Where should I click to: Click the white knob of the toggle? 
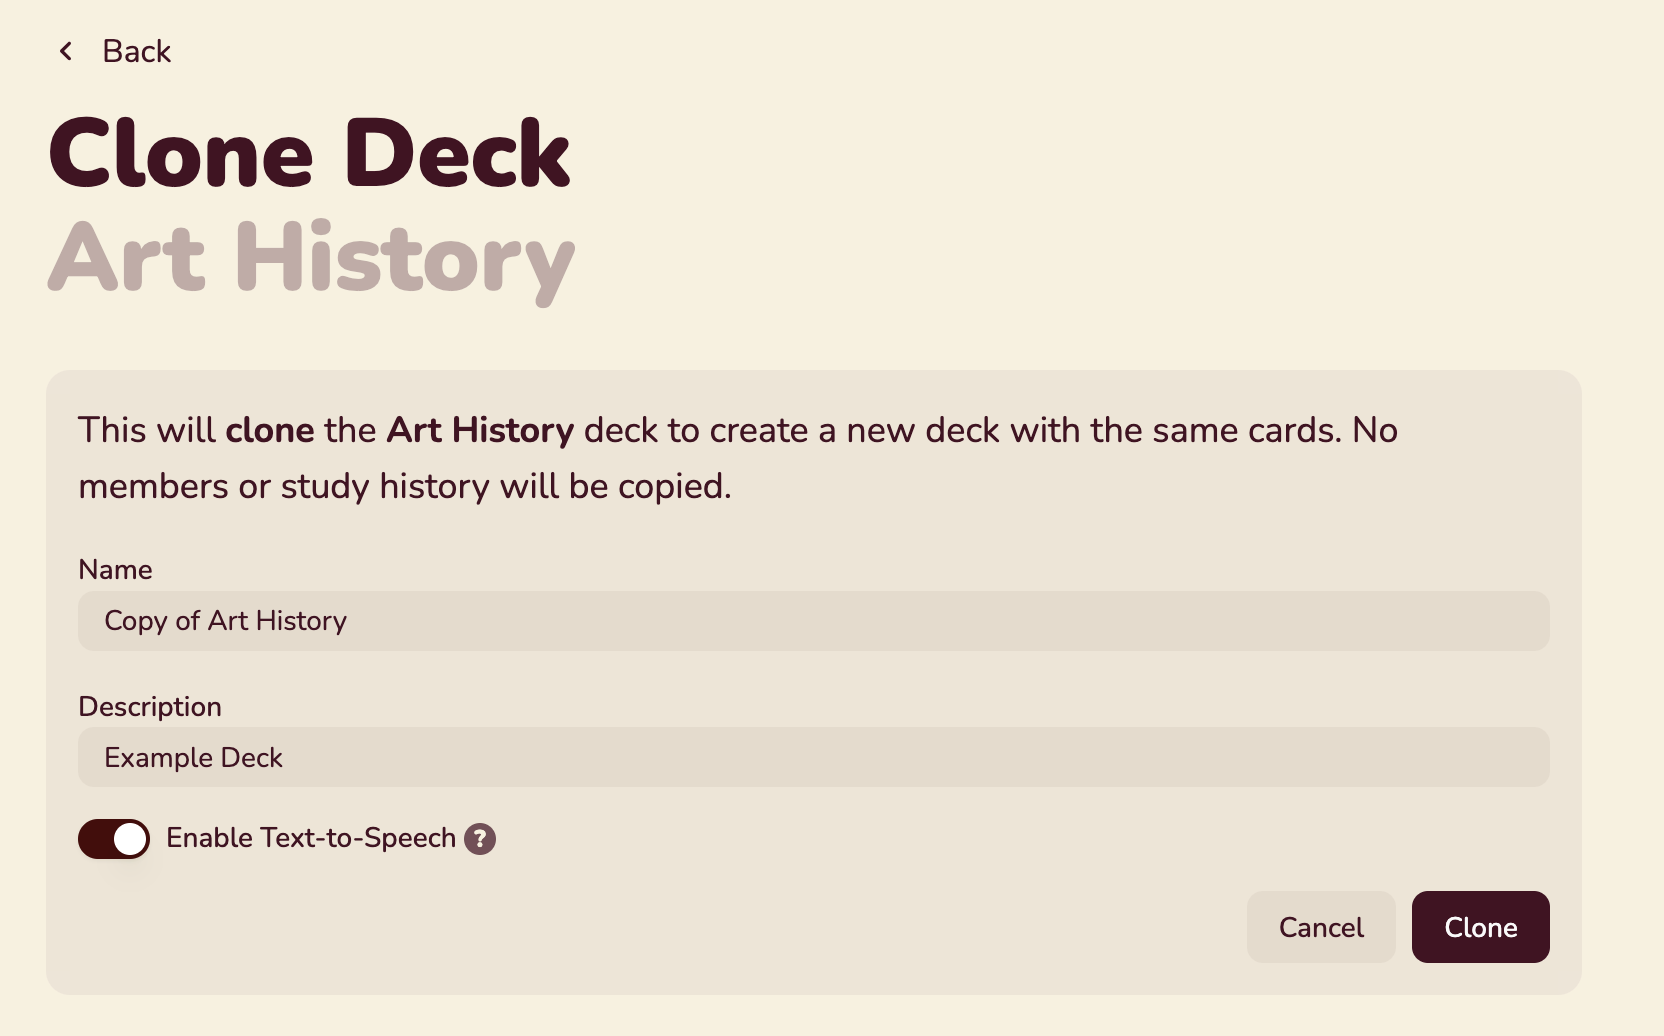tap(130, 839)
